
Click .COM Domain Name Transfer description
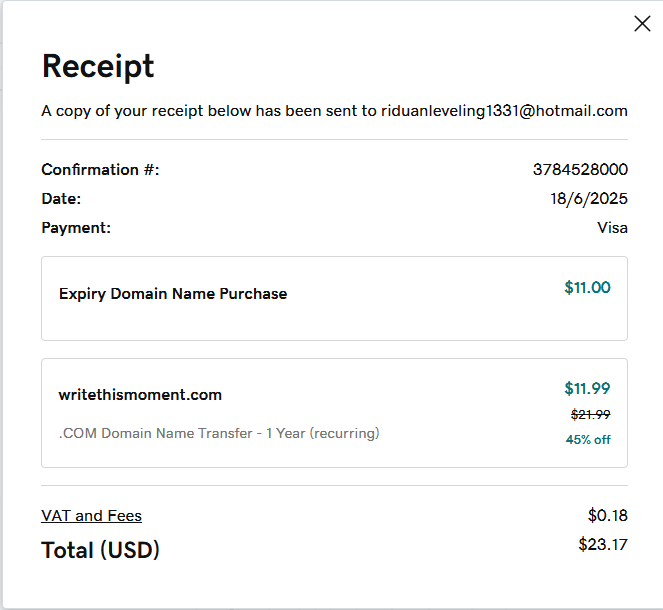coord(219,434)
